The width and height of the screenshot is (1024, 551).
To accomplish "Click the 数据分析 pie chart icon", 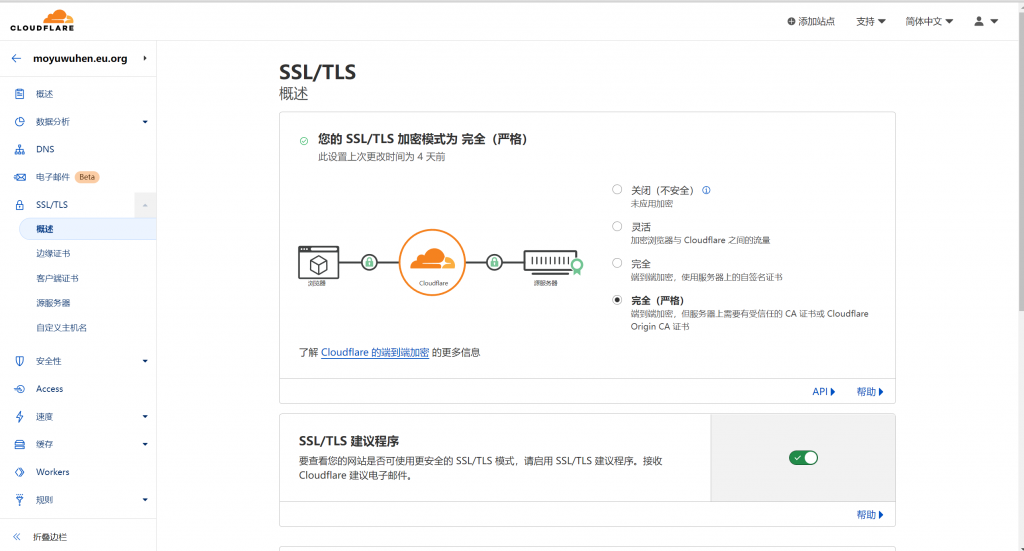I will click(x=20, y=121).
